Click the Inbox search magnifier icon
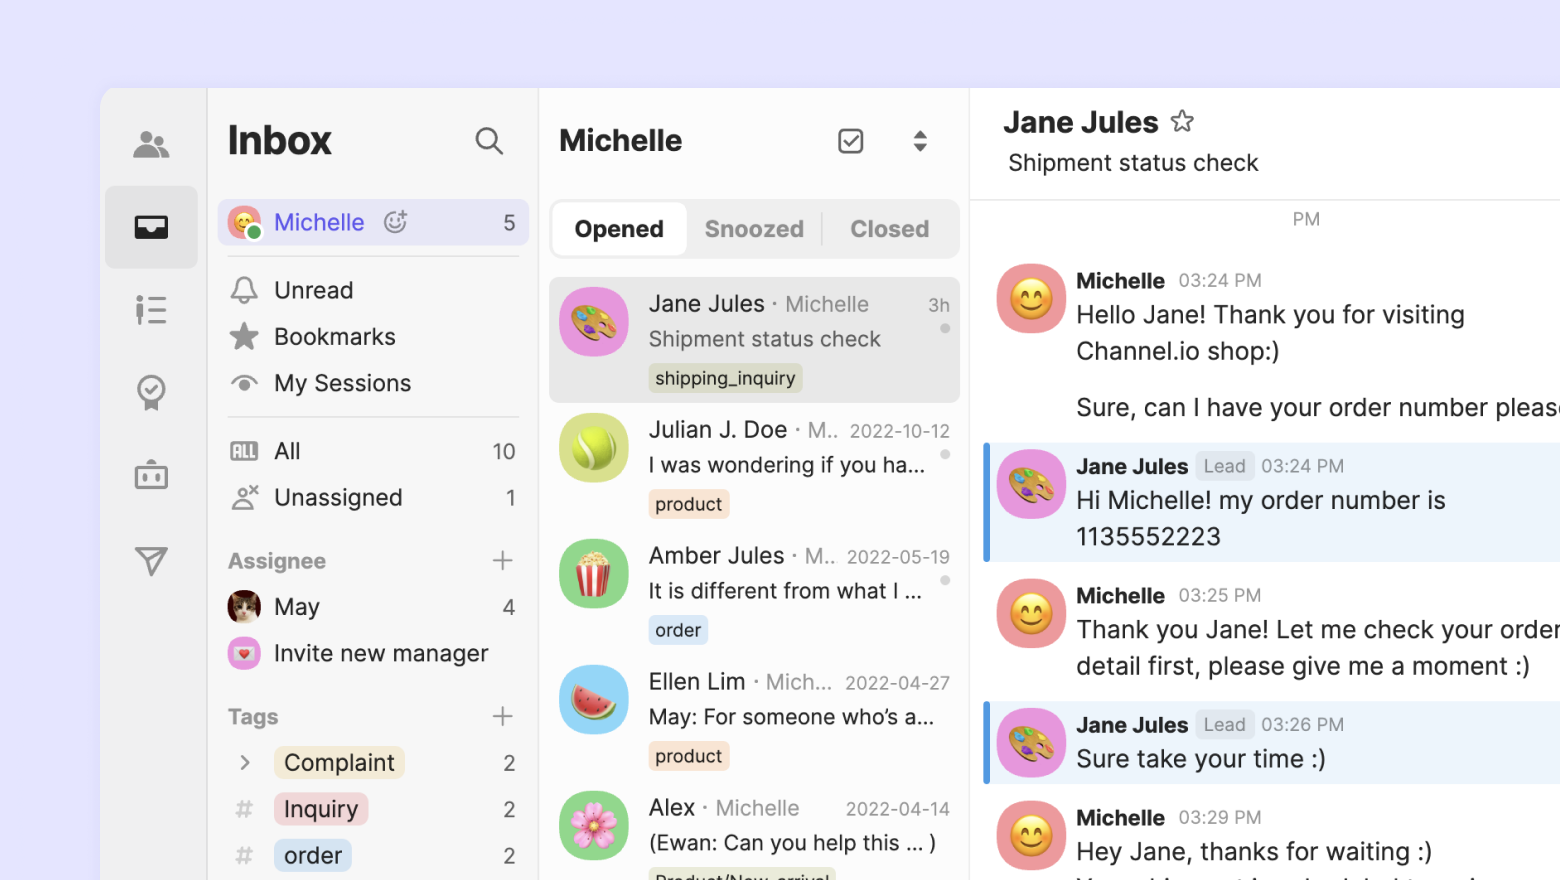 click(x=489, y=141)
